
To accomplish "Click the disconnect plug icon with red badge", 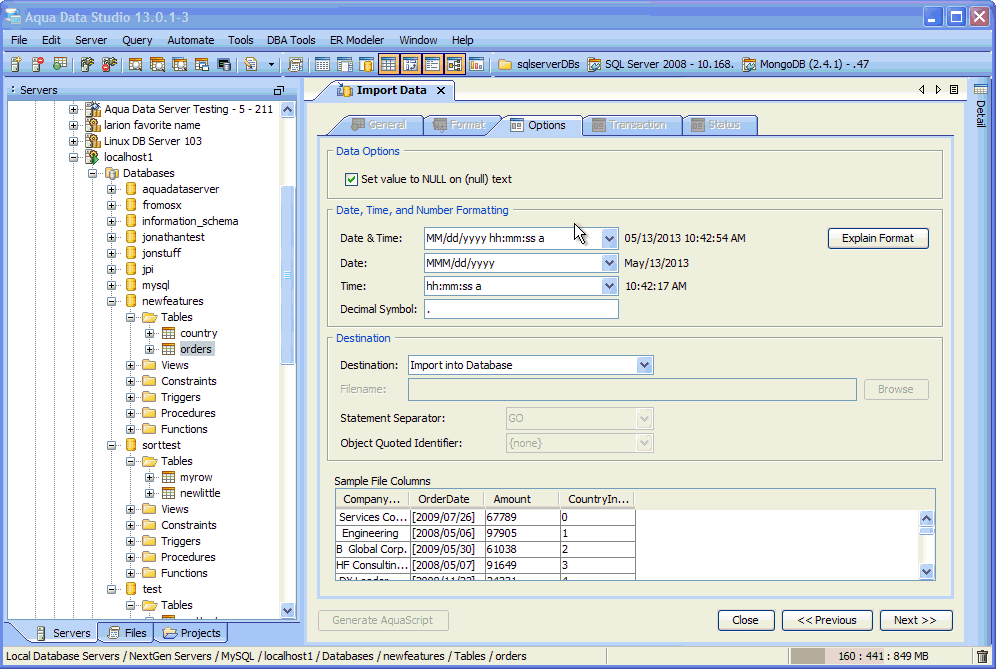I will tap(109, 64).
